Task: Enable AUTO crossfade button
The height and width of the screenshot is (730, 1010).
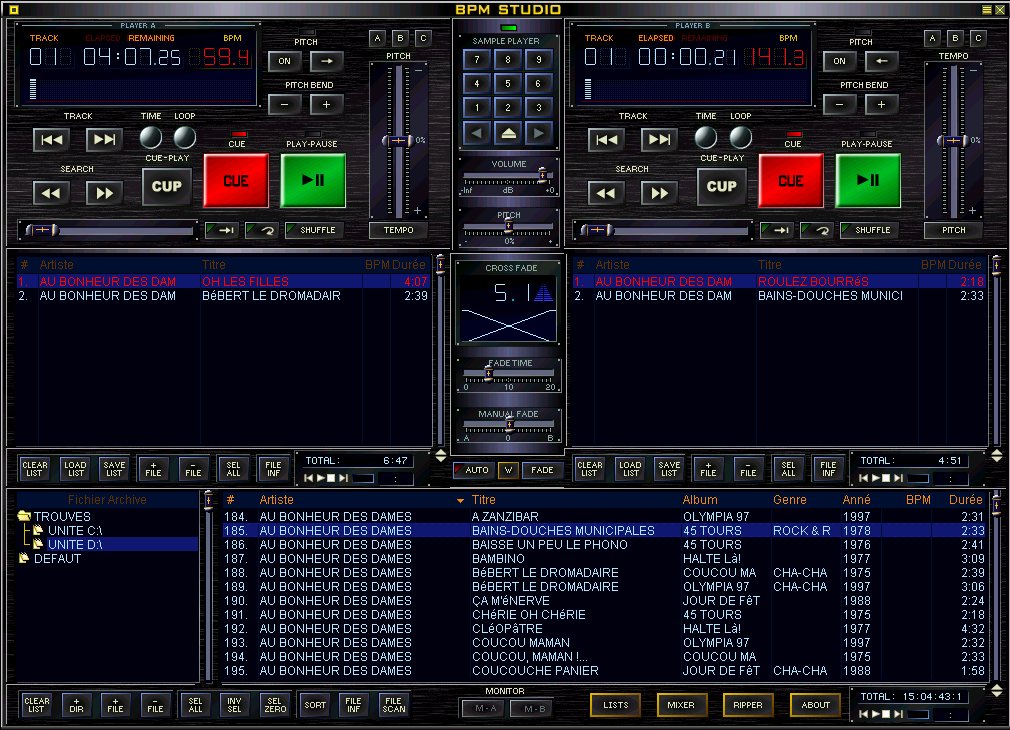Action: point(472,470)
